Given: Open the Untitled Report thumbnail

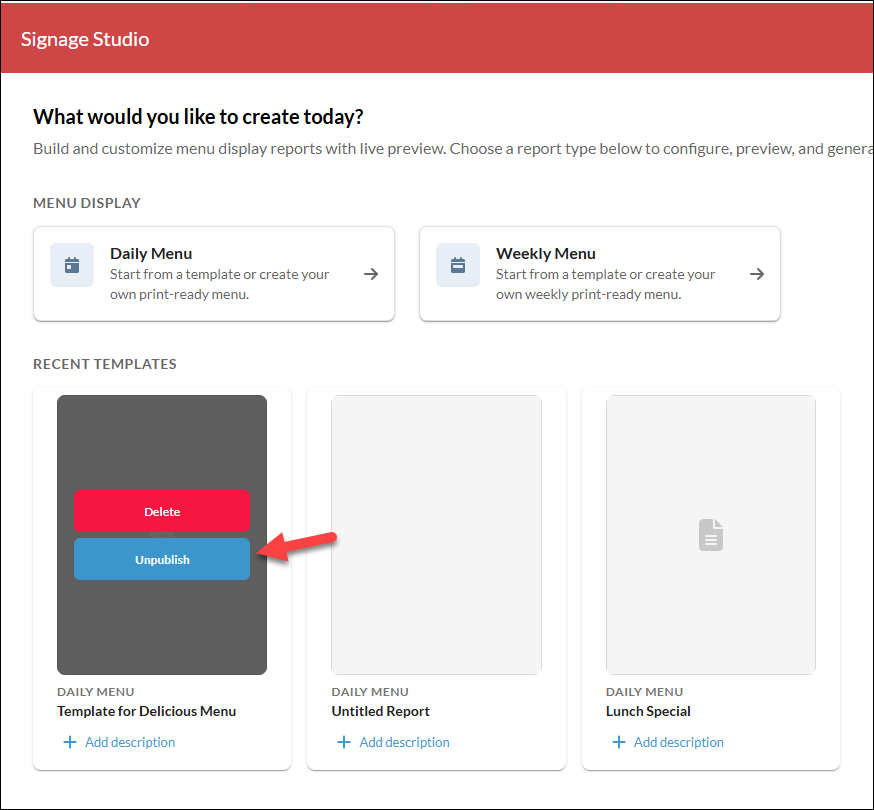Looking at the screenshot, I should pos(436,535).
